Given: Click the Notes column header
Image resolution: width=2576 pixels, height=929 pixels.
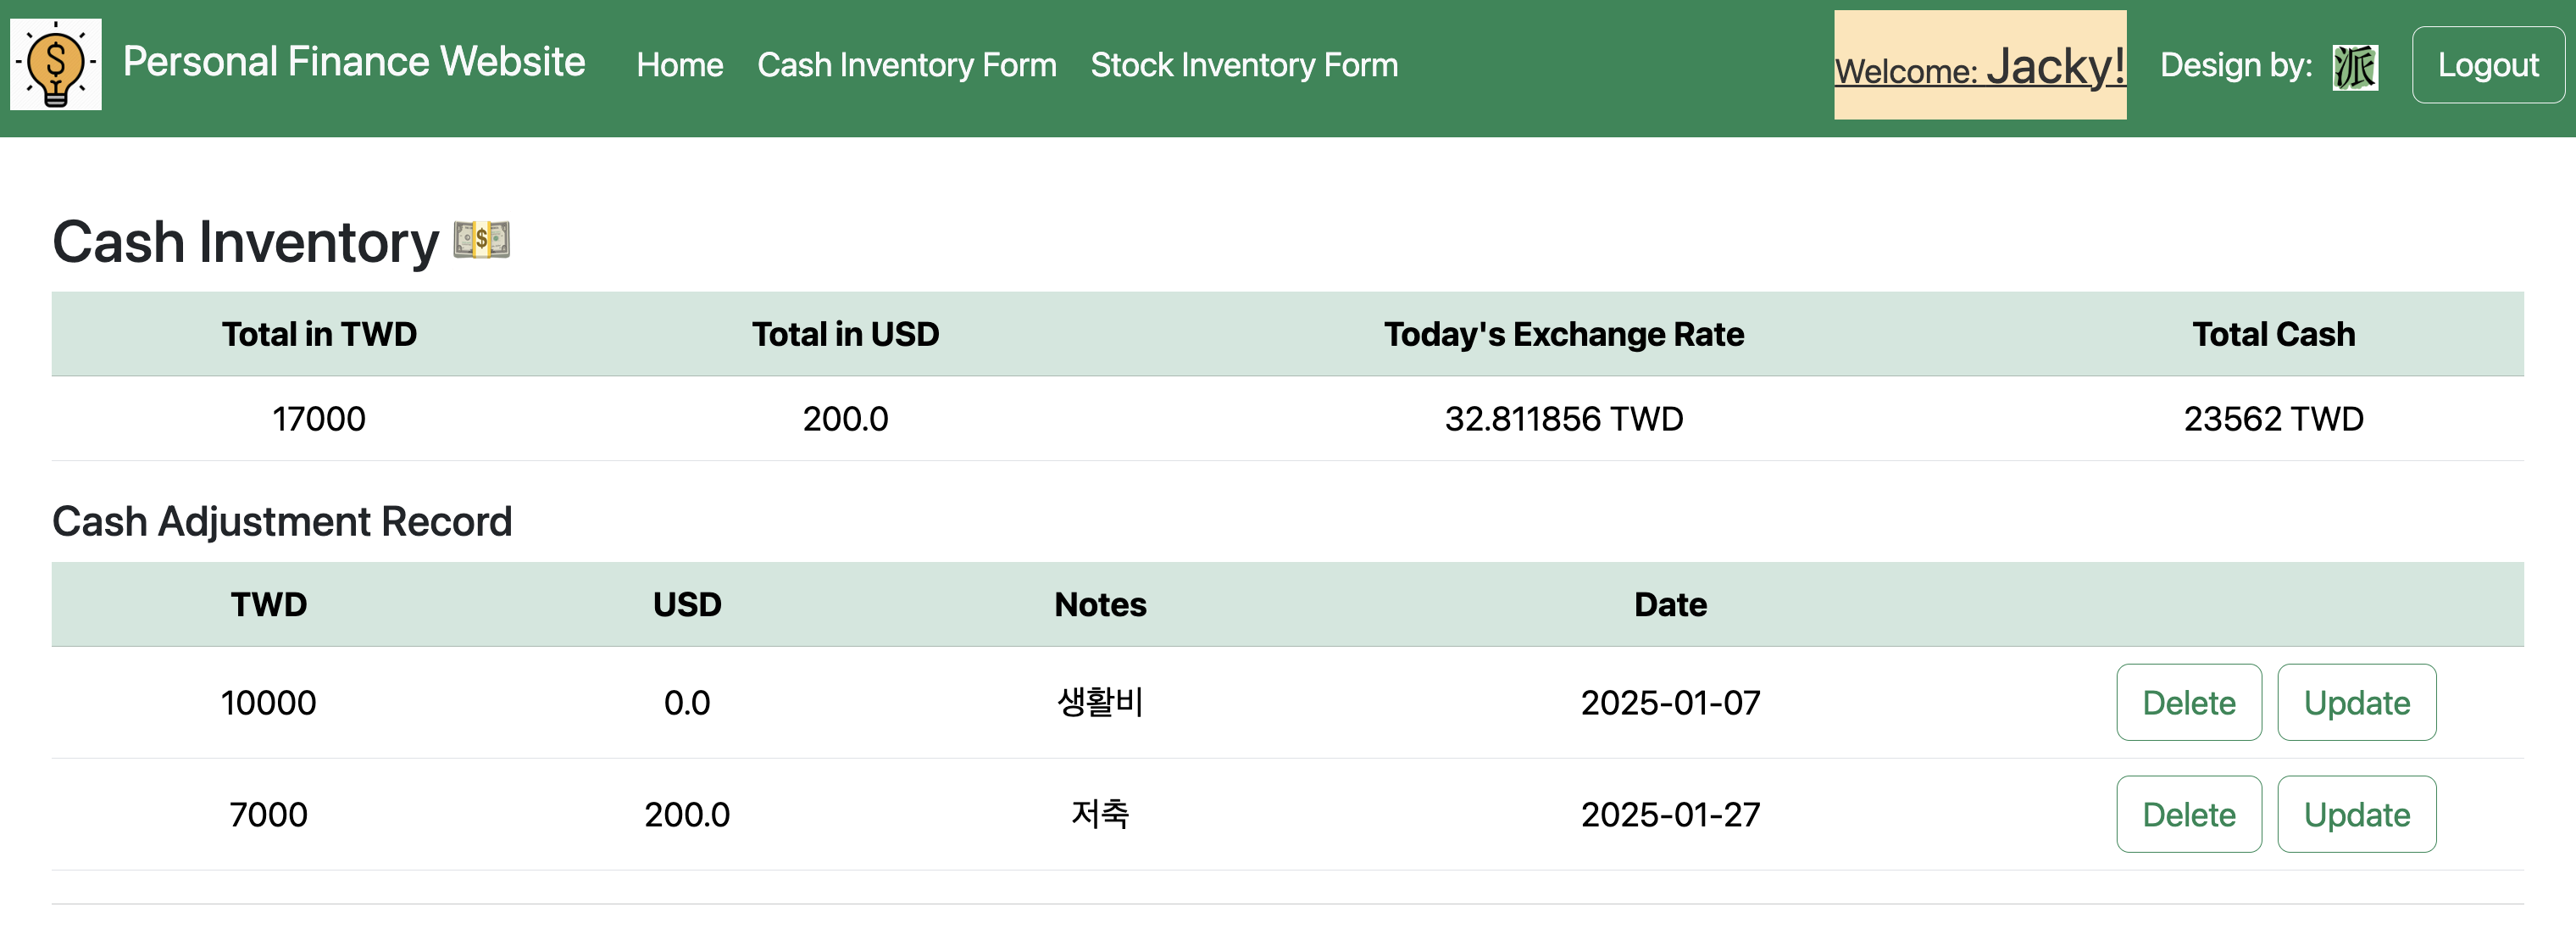Looking at the screenshot, I should click(1100, 604).
